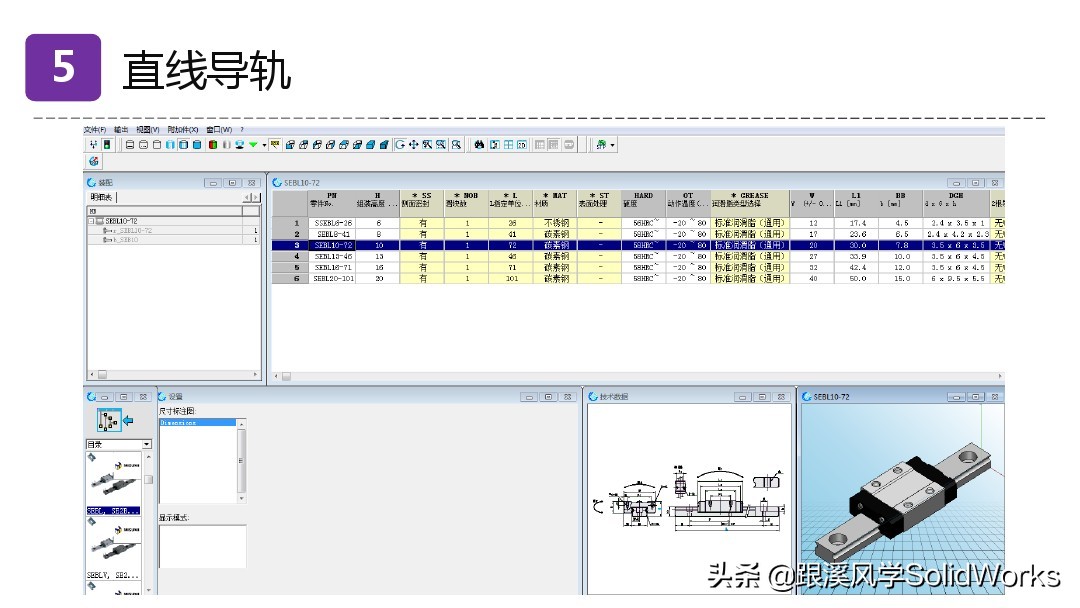This screenshot has height=608, width=1080.
Task: Click the rotate view toolbar icon
Action: click(404, 144)
